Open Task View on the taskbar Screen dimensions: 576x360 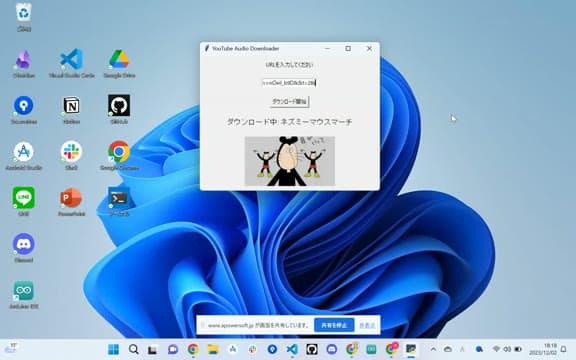click(x=152, y=350)
